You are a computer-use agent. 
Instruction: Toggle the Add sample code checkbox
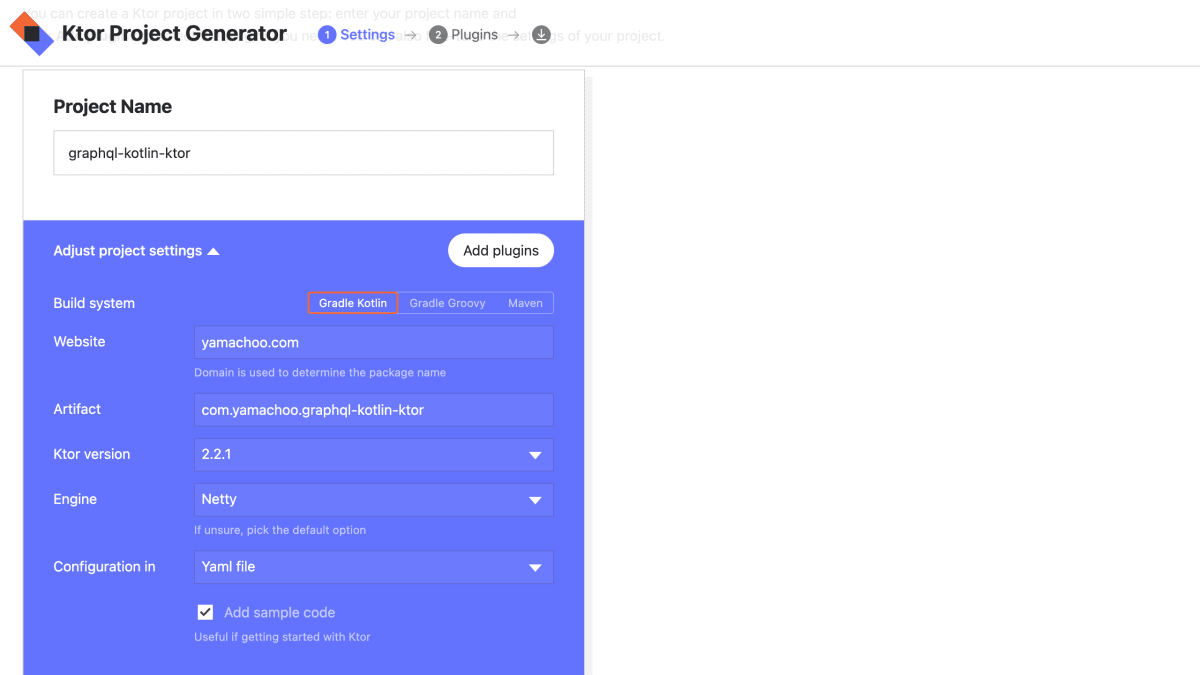(205, 612)
